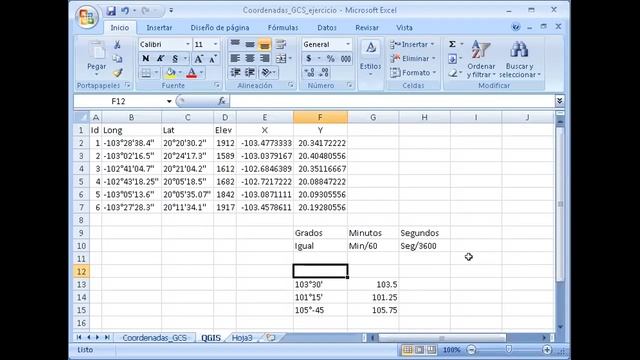
Task: Insert a new worksheet tab
Action: (271, 338)
